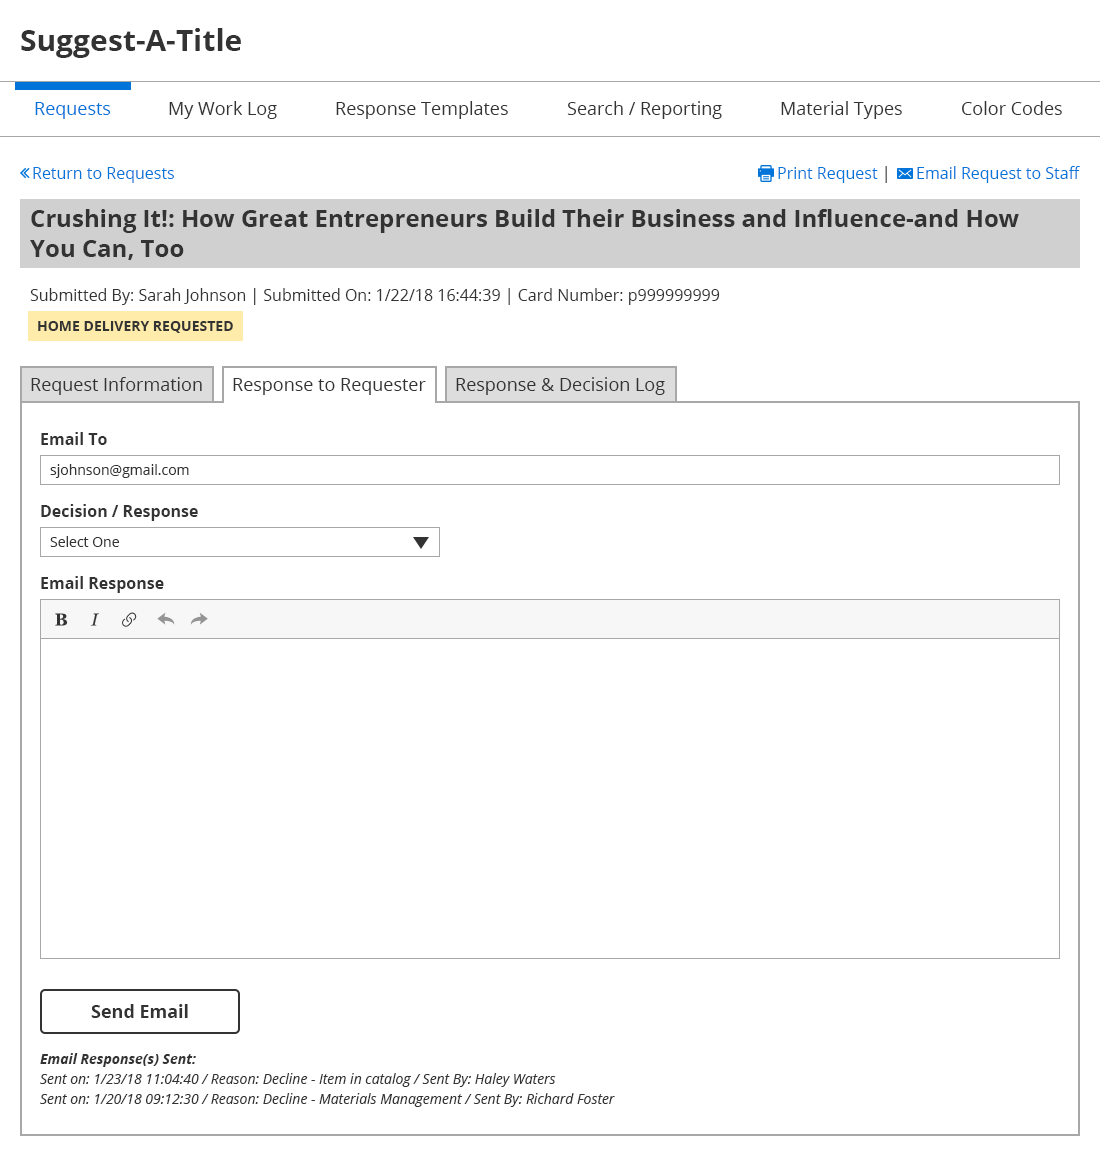Click Email Request to Staff link

click(x=997, y=173)
